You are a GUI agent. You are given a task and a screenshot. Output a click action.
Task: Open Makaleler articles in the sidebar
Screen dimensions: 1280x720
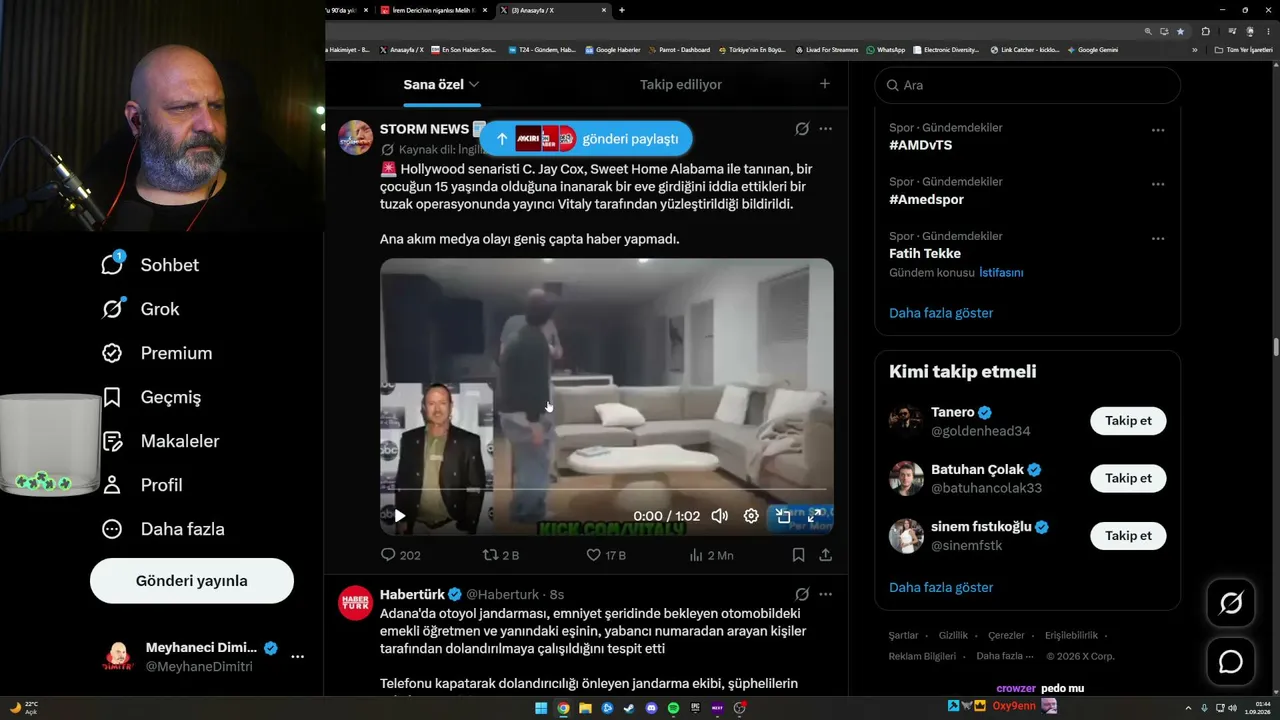pyautogui.click(x=160, y=441)
